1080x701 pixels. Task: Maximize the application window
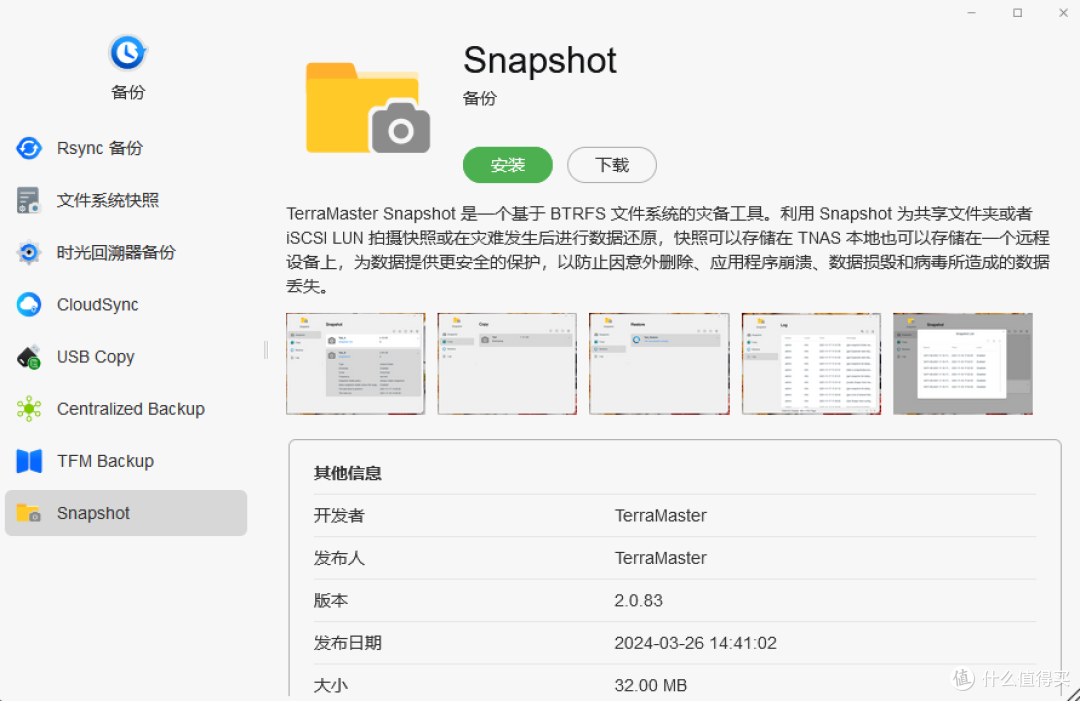click(x=1017, y=12)
